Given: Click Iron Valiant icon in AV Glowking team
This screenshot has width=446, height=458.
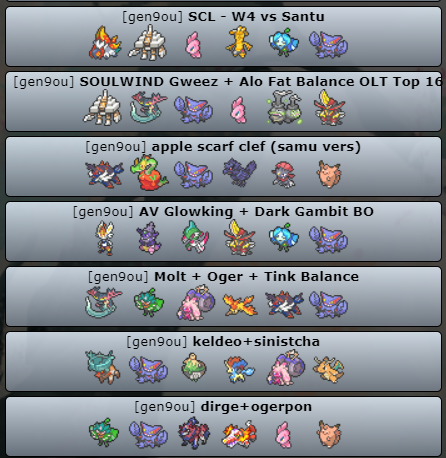Looking at the screenshot, I should point(195,237).
